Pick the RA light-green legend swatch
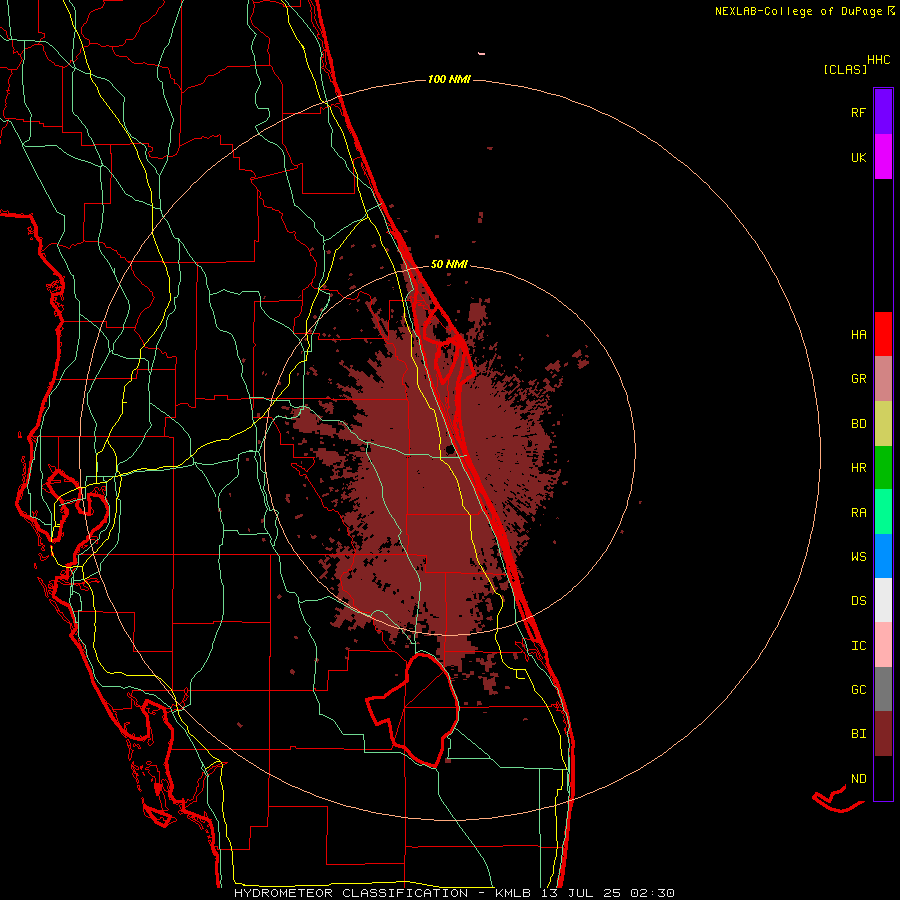The height and width of the screenshot is (900, 900). [883, 512]
